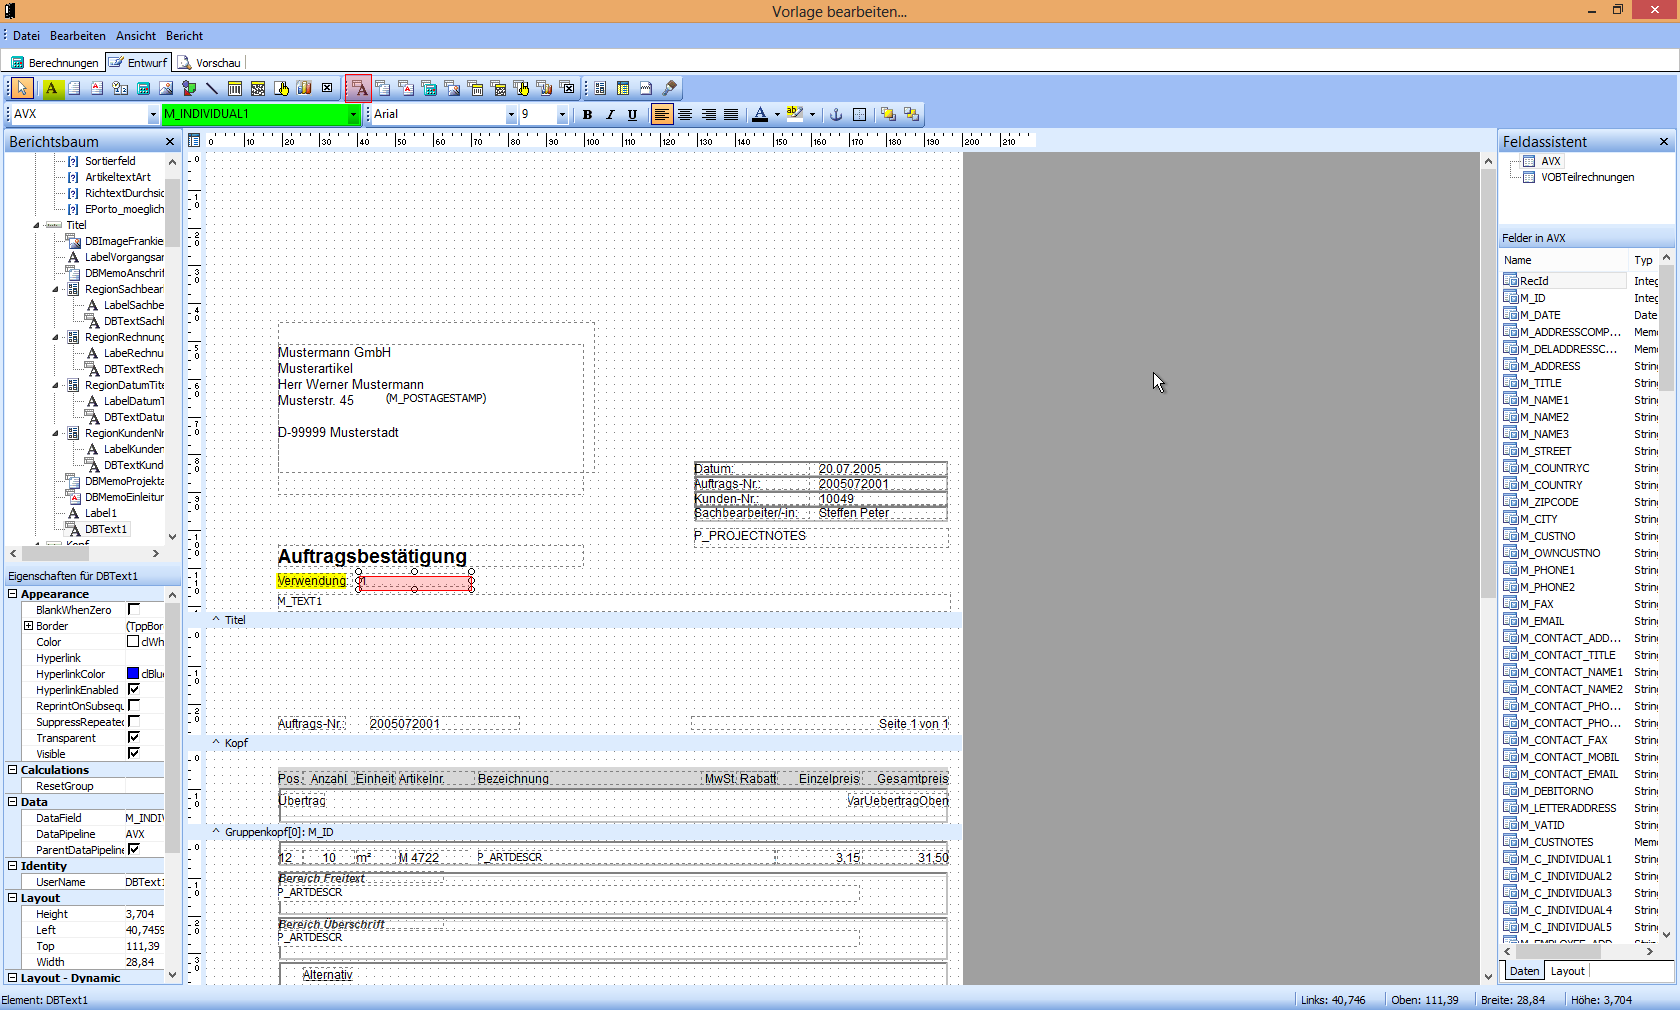Select the DBImage component tool

(452, 88)
